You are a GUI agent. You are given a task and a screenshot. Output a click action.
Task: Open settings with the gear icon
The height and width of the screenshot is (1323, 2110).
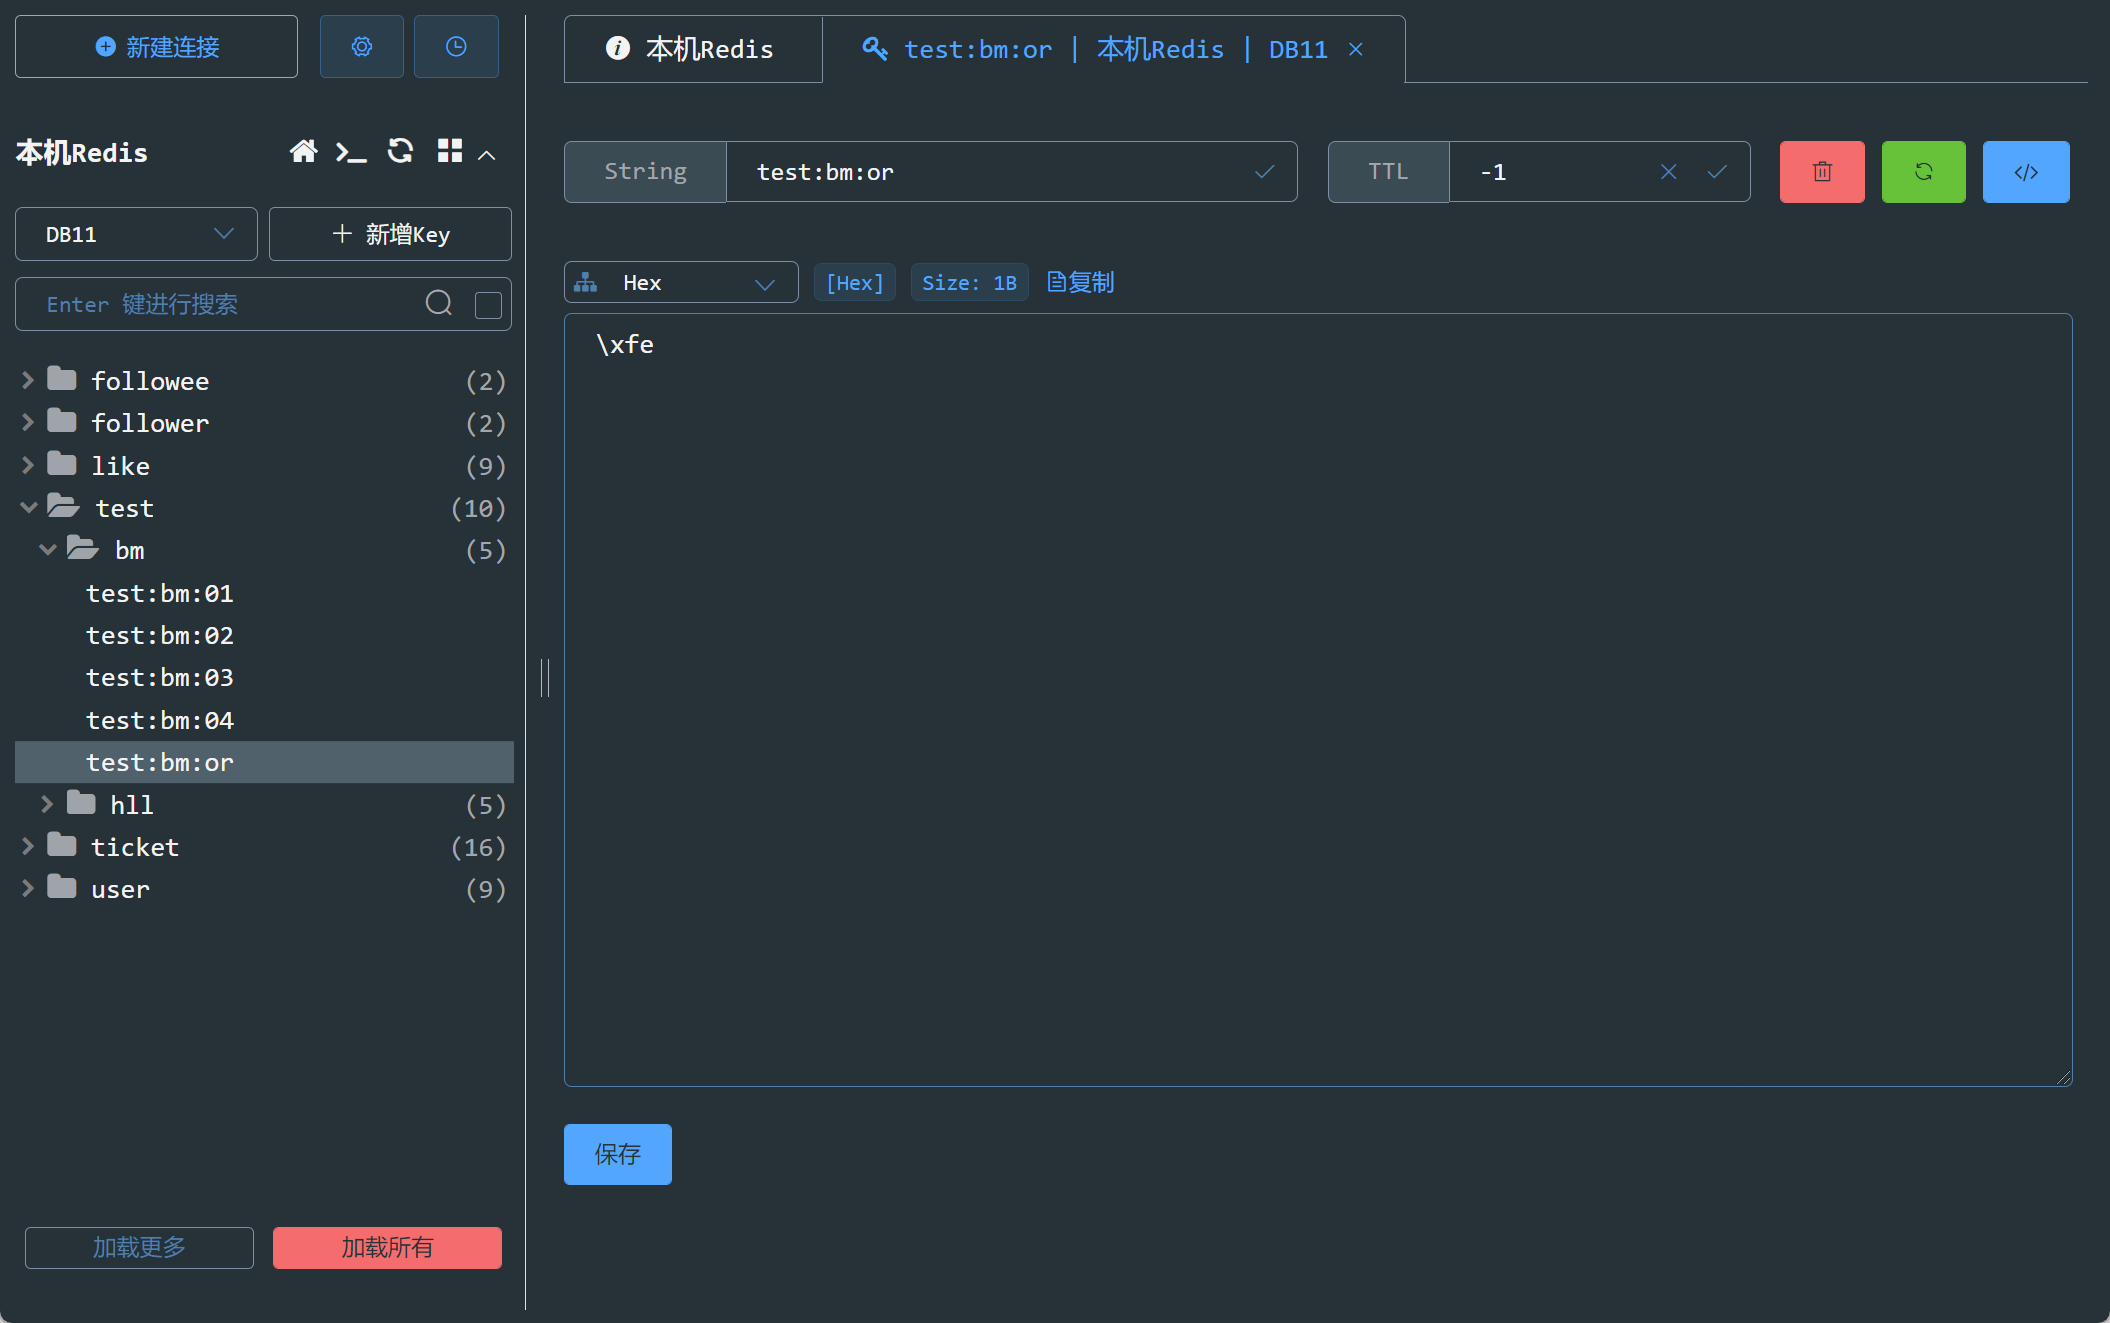pos(361,47)
